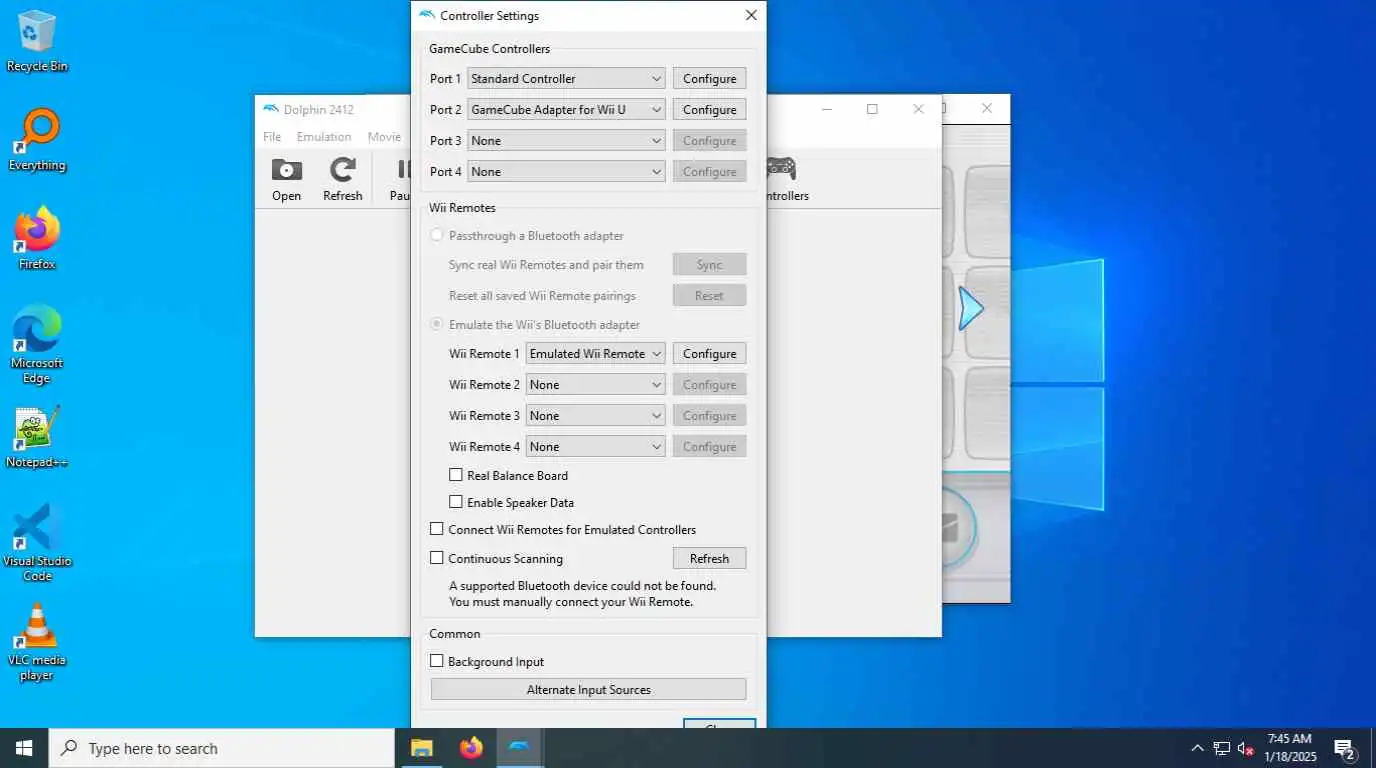Open the File menu in Dolphin
Image resolution: width=1376 pixels, height=768 pixels.
(272, 137)
